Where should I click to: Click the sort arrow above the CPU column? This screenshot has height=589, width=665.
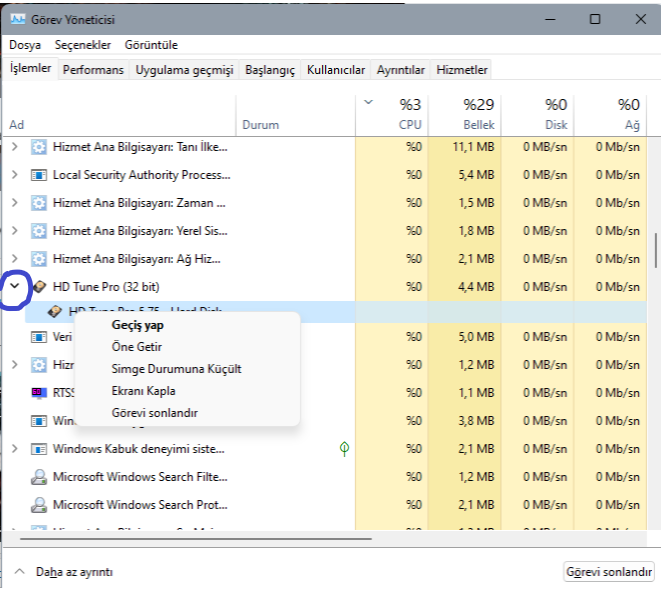(x=368, y=102)
